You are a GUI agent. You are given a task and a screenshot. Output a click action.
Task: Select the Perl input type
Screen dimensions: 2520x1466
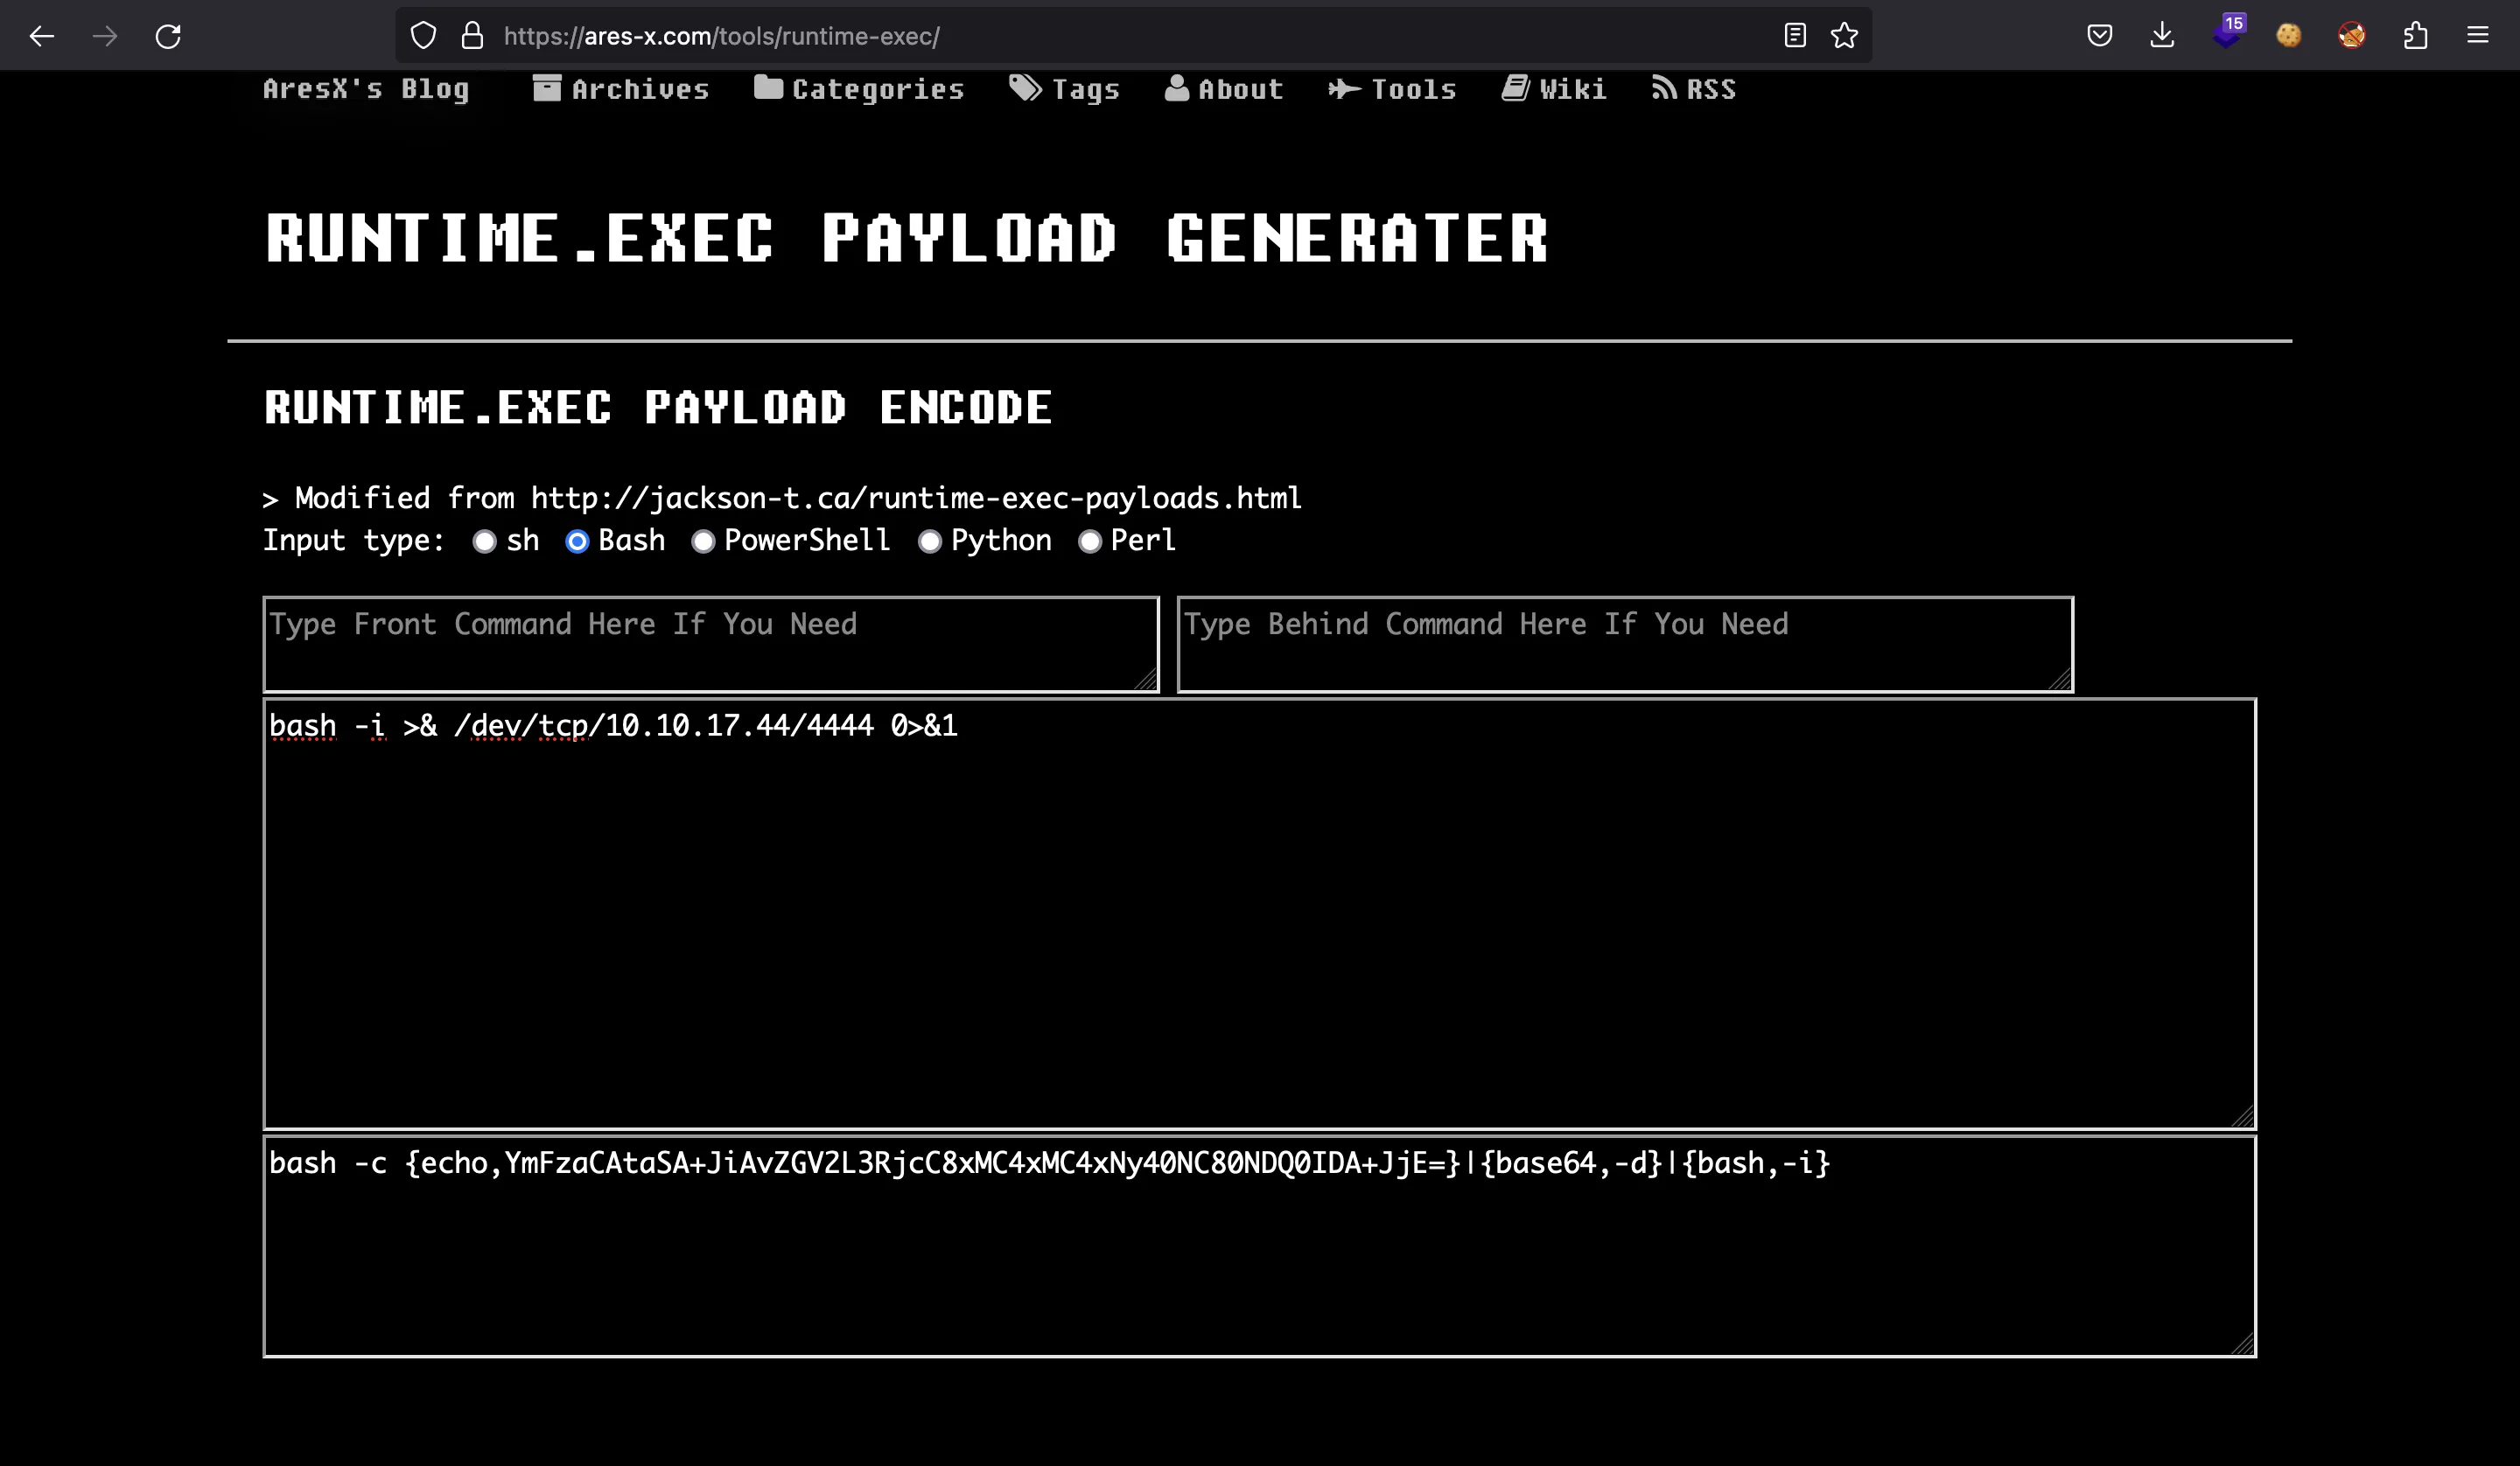(1090, 541)
